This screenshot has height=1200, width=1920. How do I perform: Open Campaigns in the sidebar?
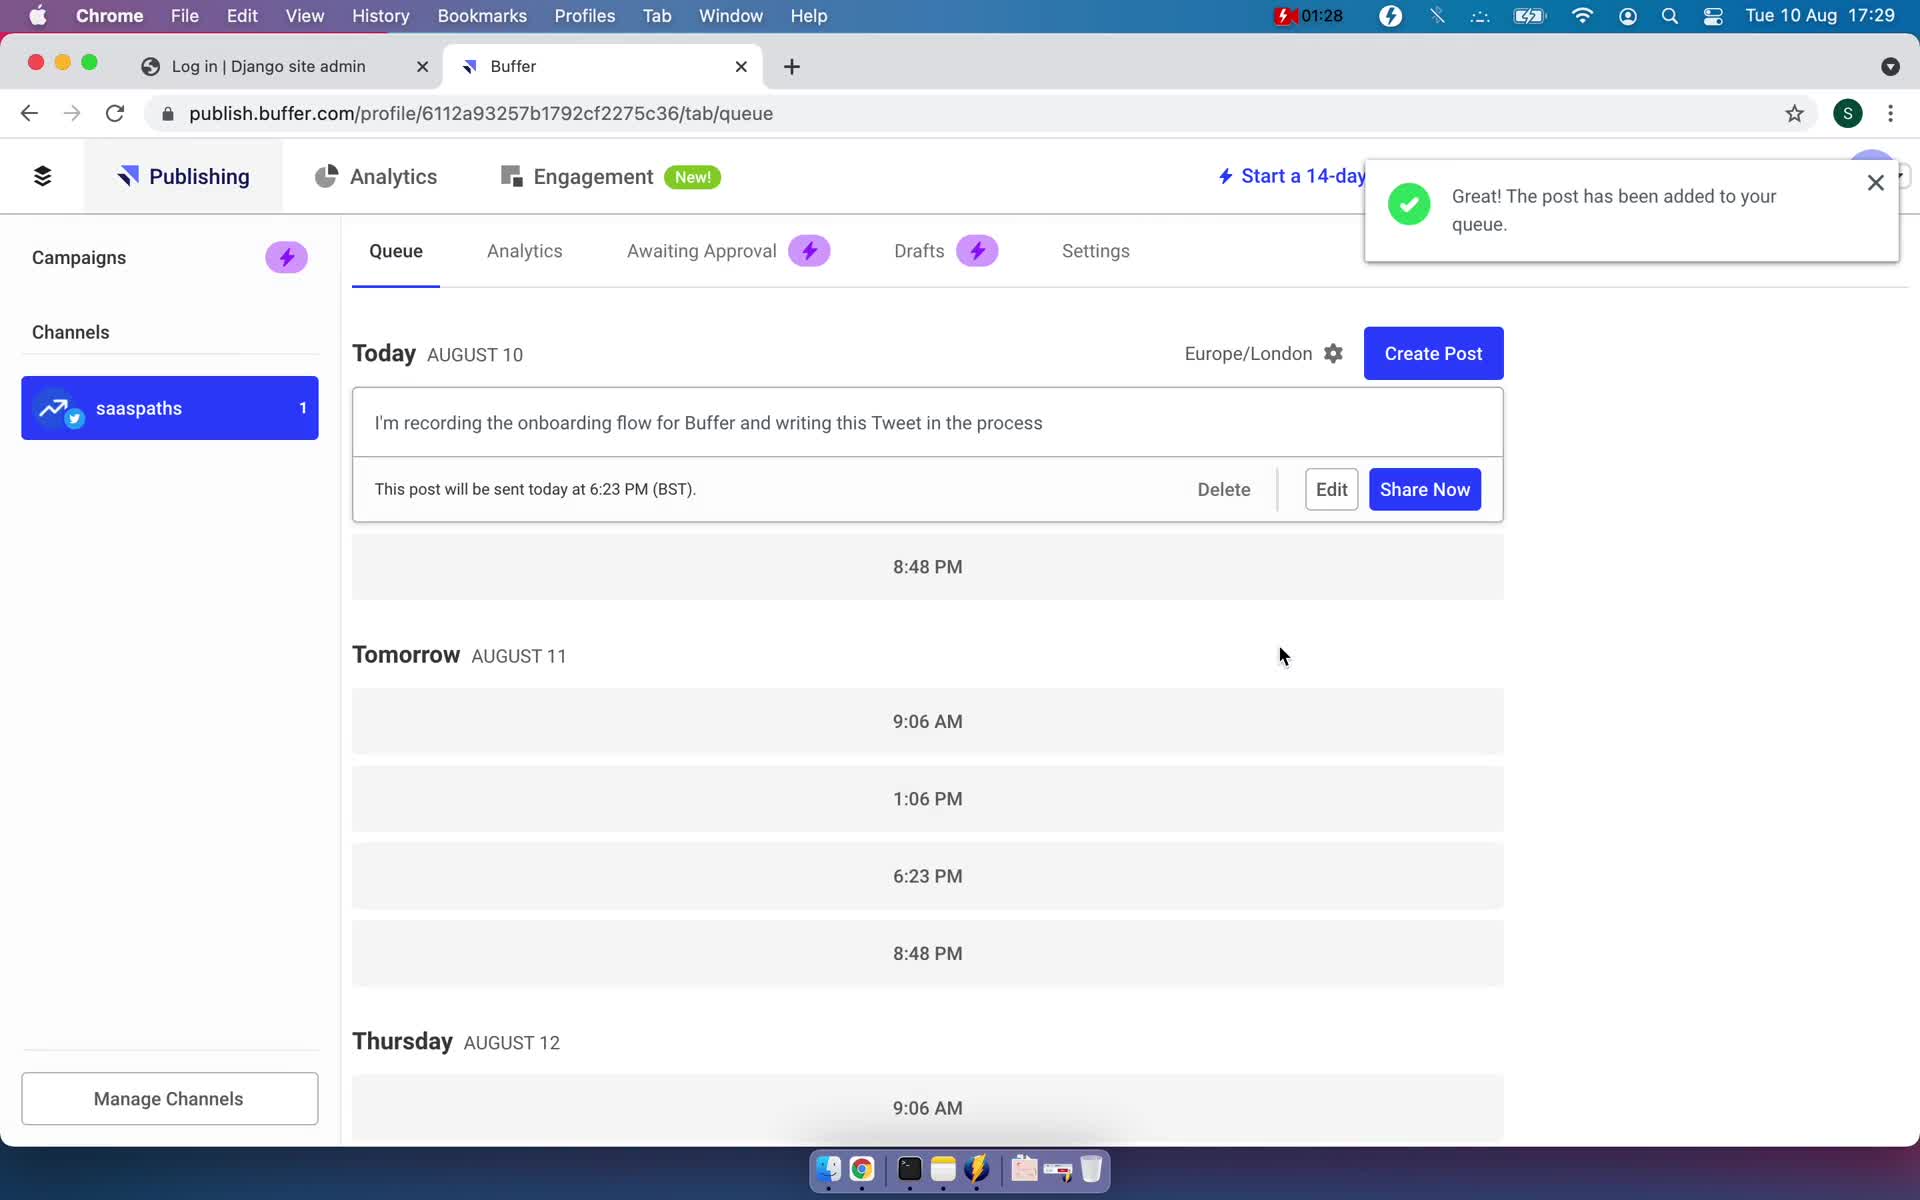click(79, 257)
